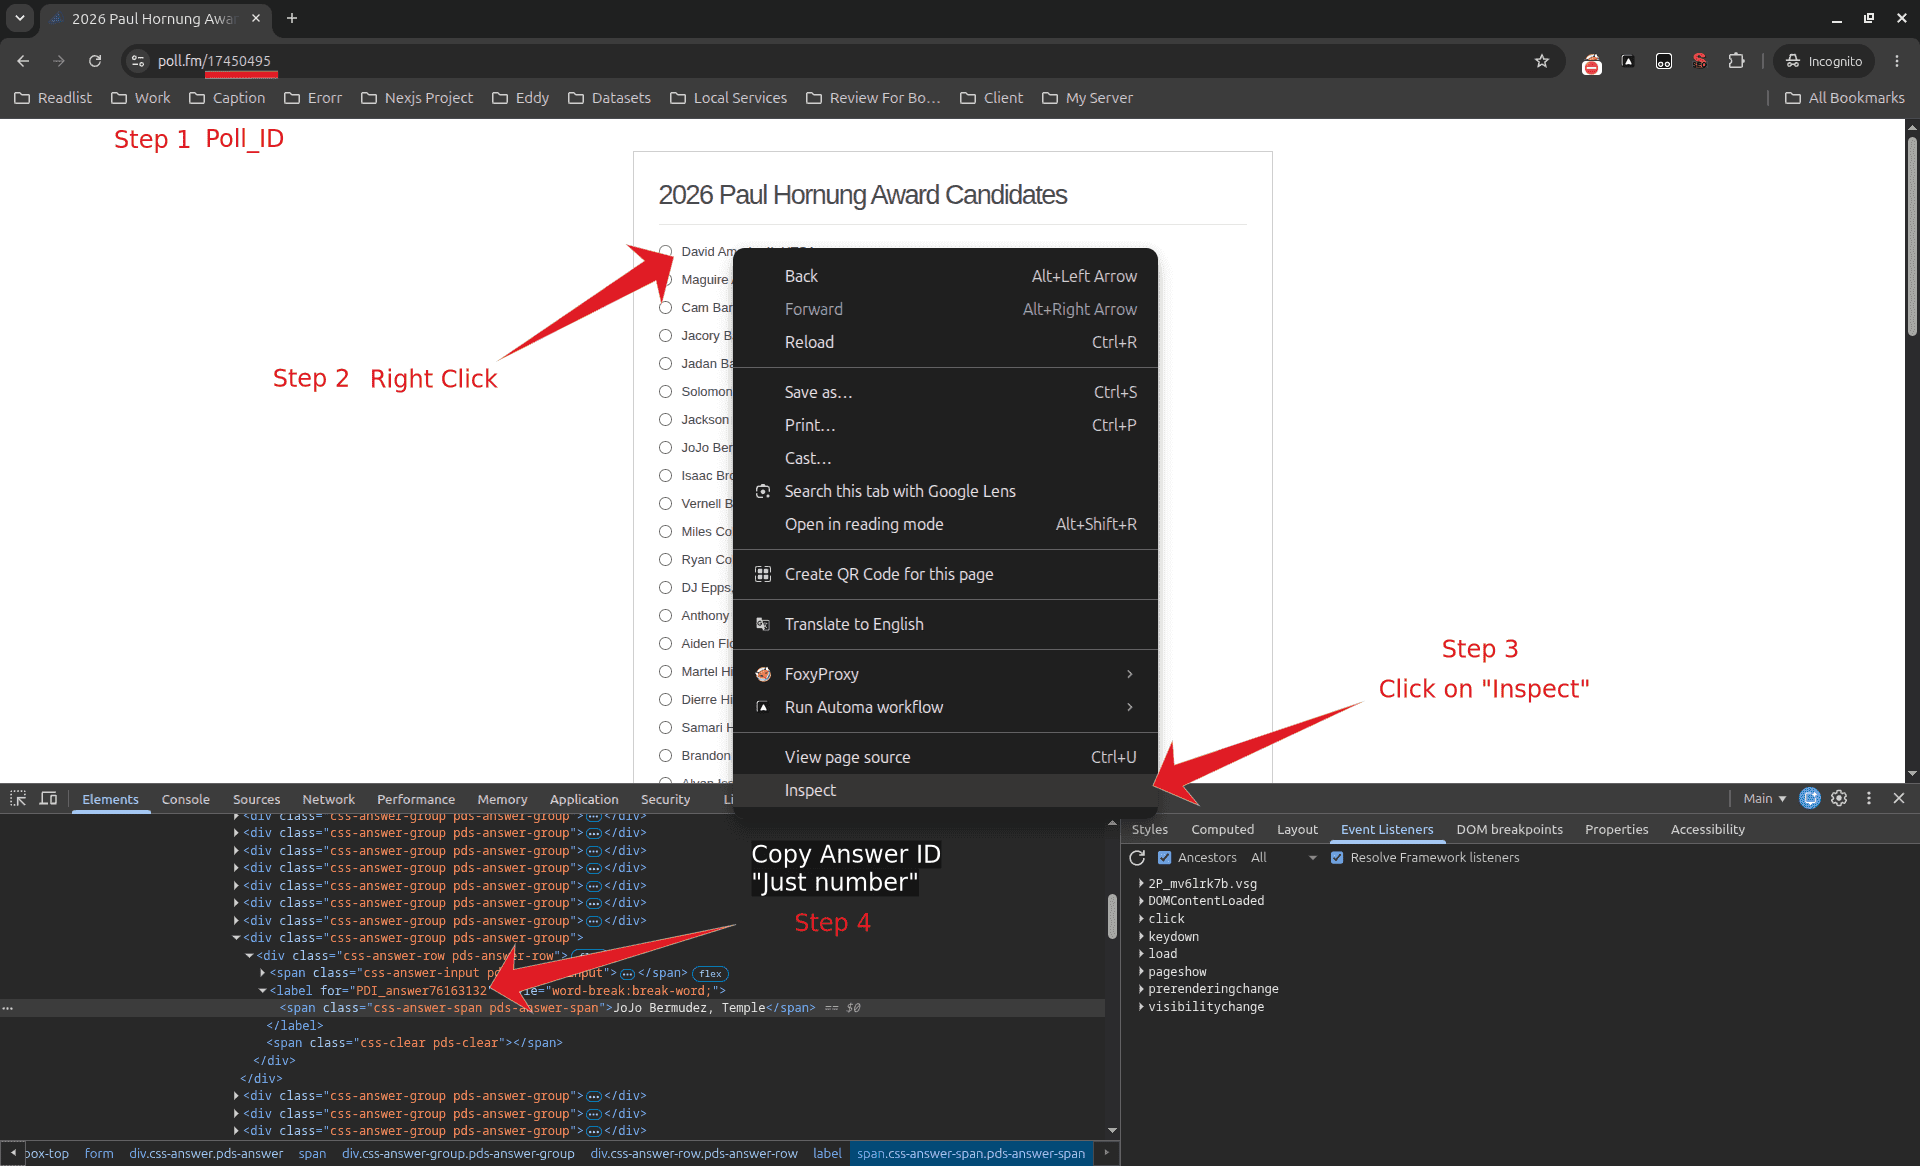Activate the DevTools element picker icon
The width and height of the screenshot is (1920, 1166).
pyautogui.click(x=18, y=798)
